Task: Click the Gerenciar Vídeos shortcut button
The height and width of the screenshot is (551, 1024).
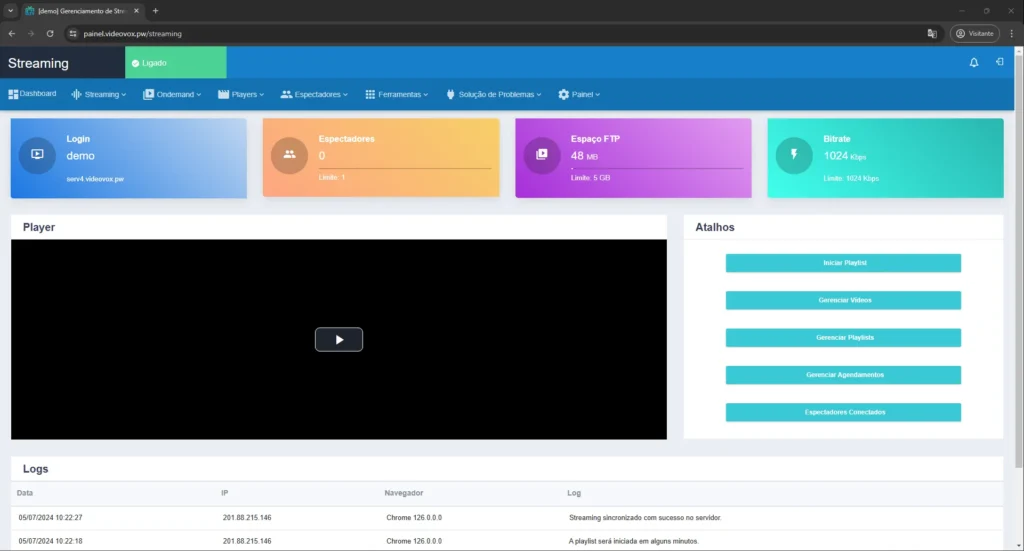Action: (x=842, y=300)
